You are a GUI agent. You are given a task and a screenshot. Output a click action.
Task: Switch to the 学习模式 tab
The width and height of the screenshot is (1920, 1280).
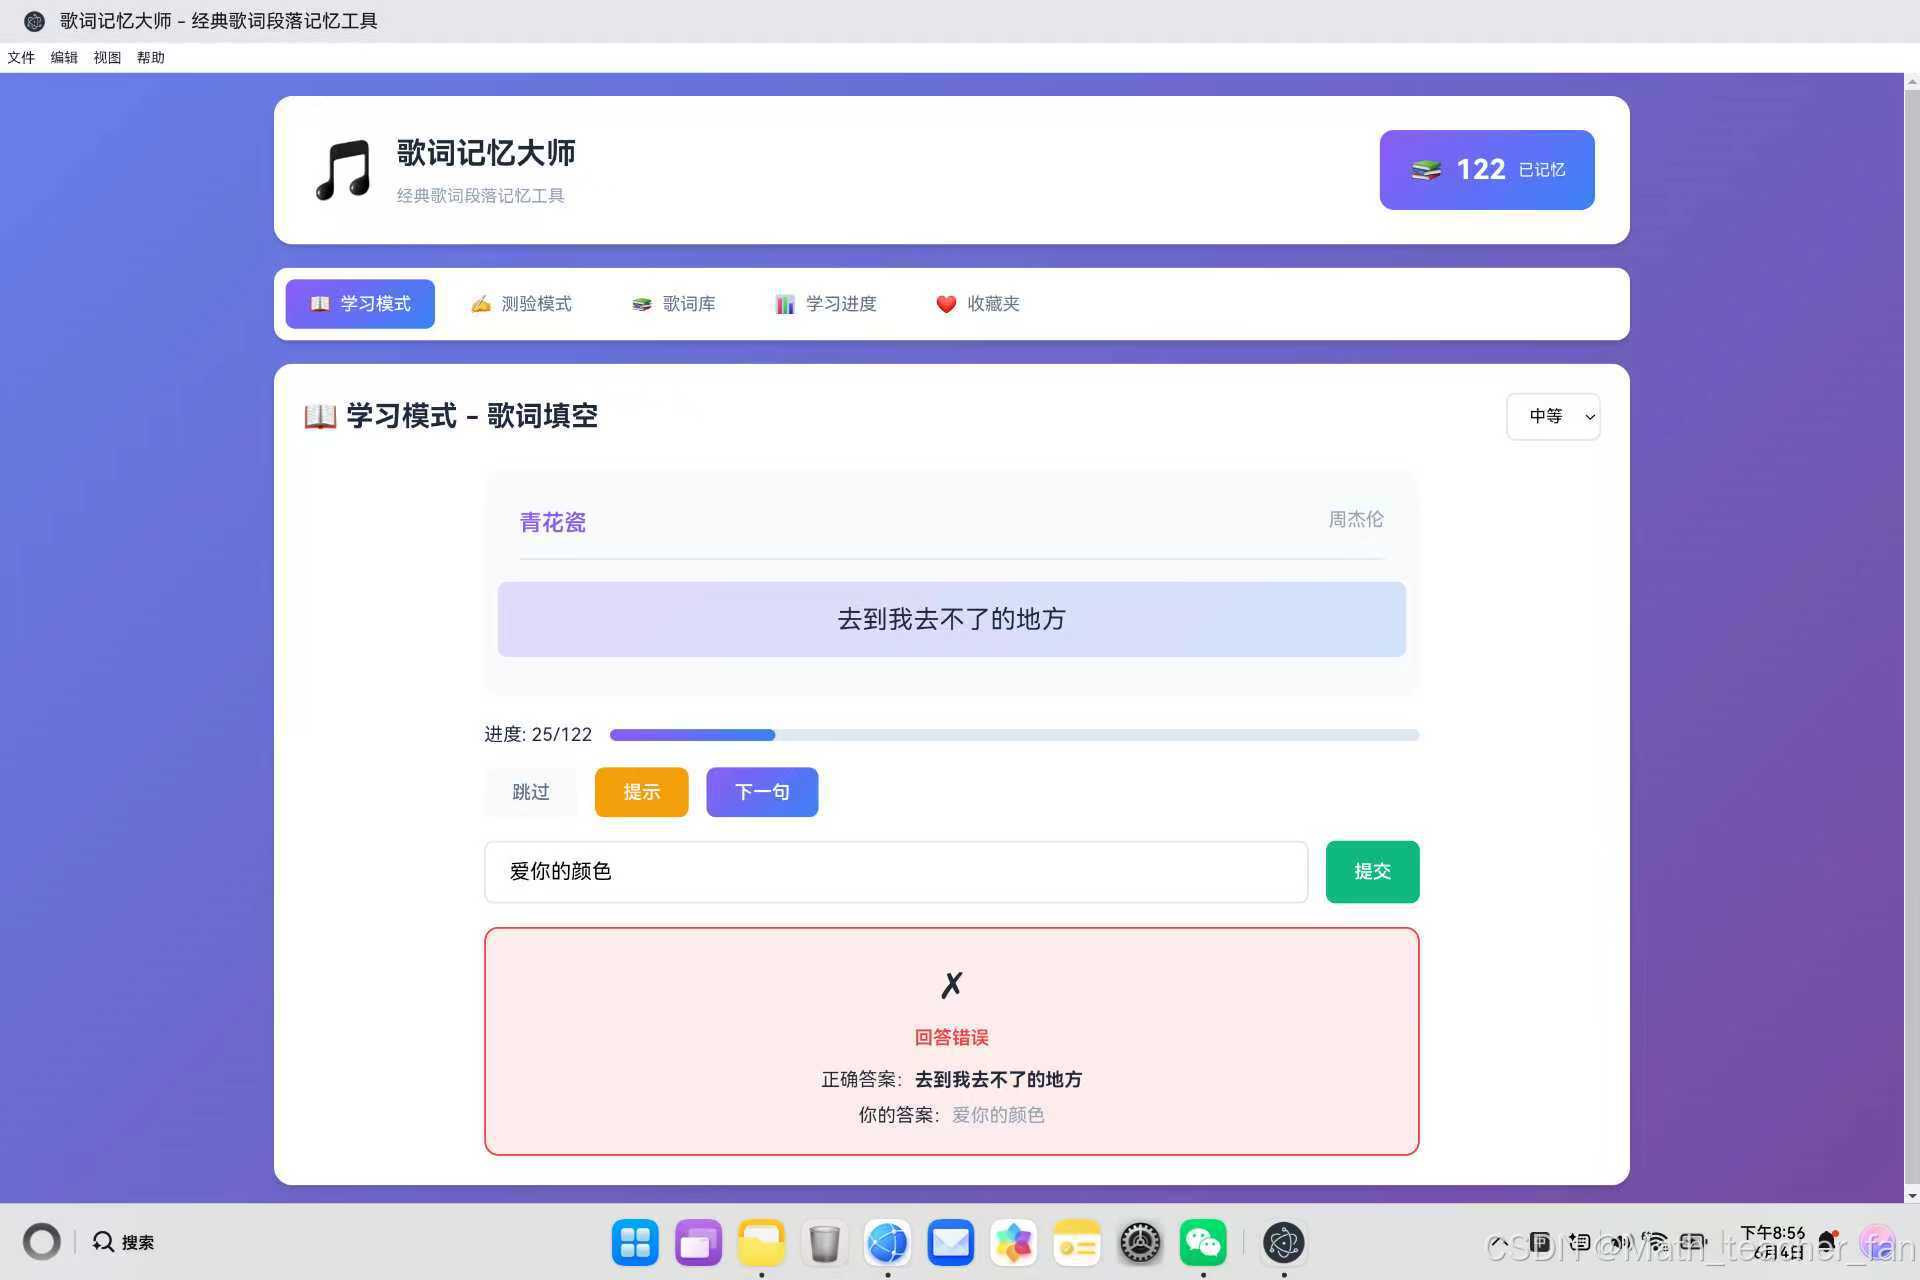360,304
